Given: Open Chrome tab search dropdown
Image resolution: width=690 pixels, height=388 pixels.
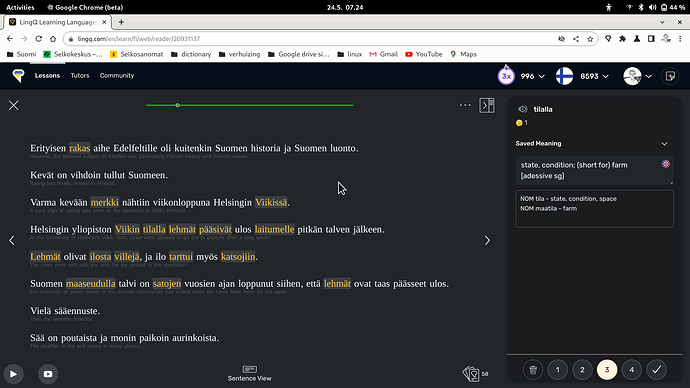Looking at the screenshot, I should pyautogui.click(x=662, y=22).
